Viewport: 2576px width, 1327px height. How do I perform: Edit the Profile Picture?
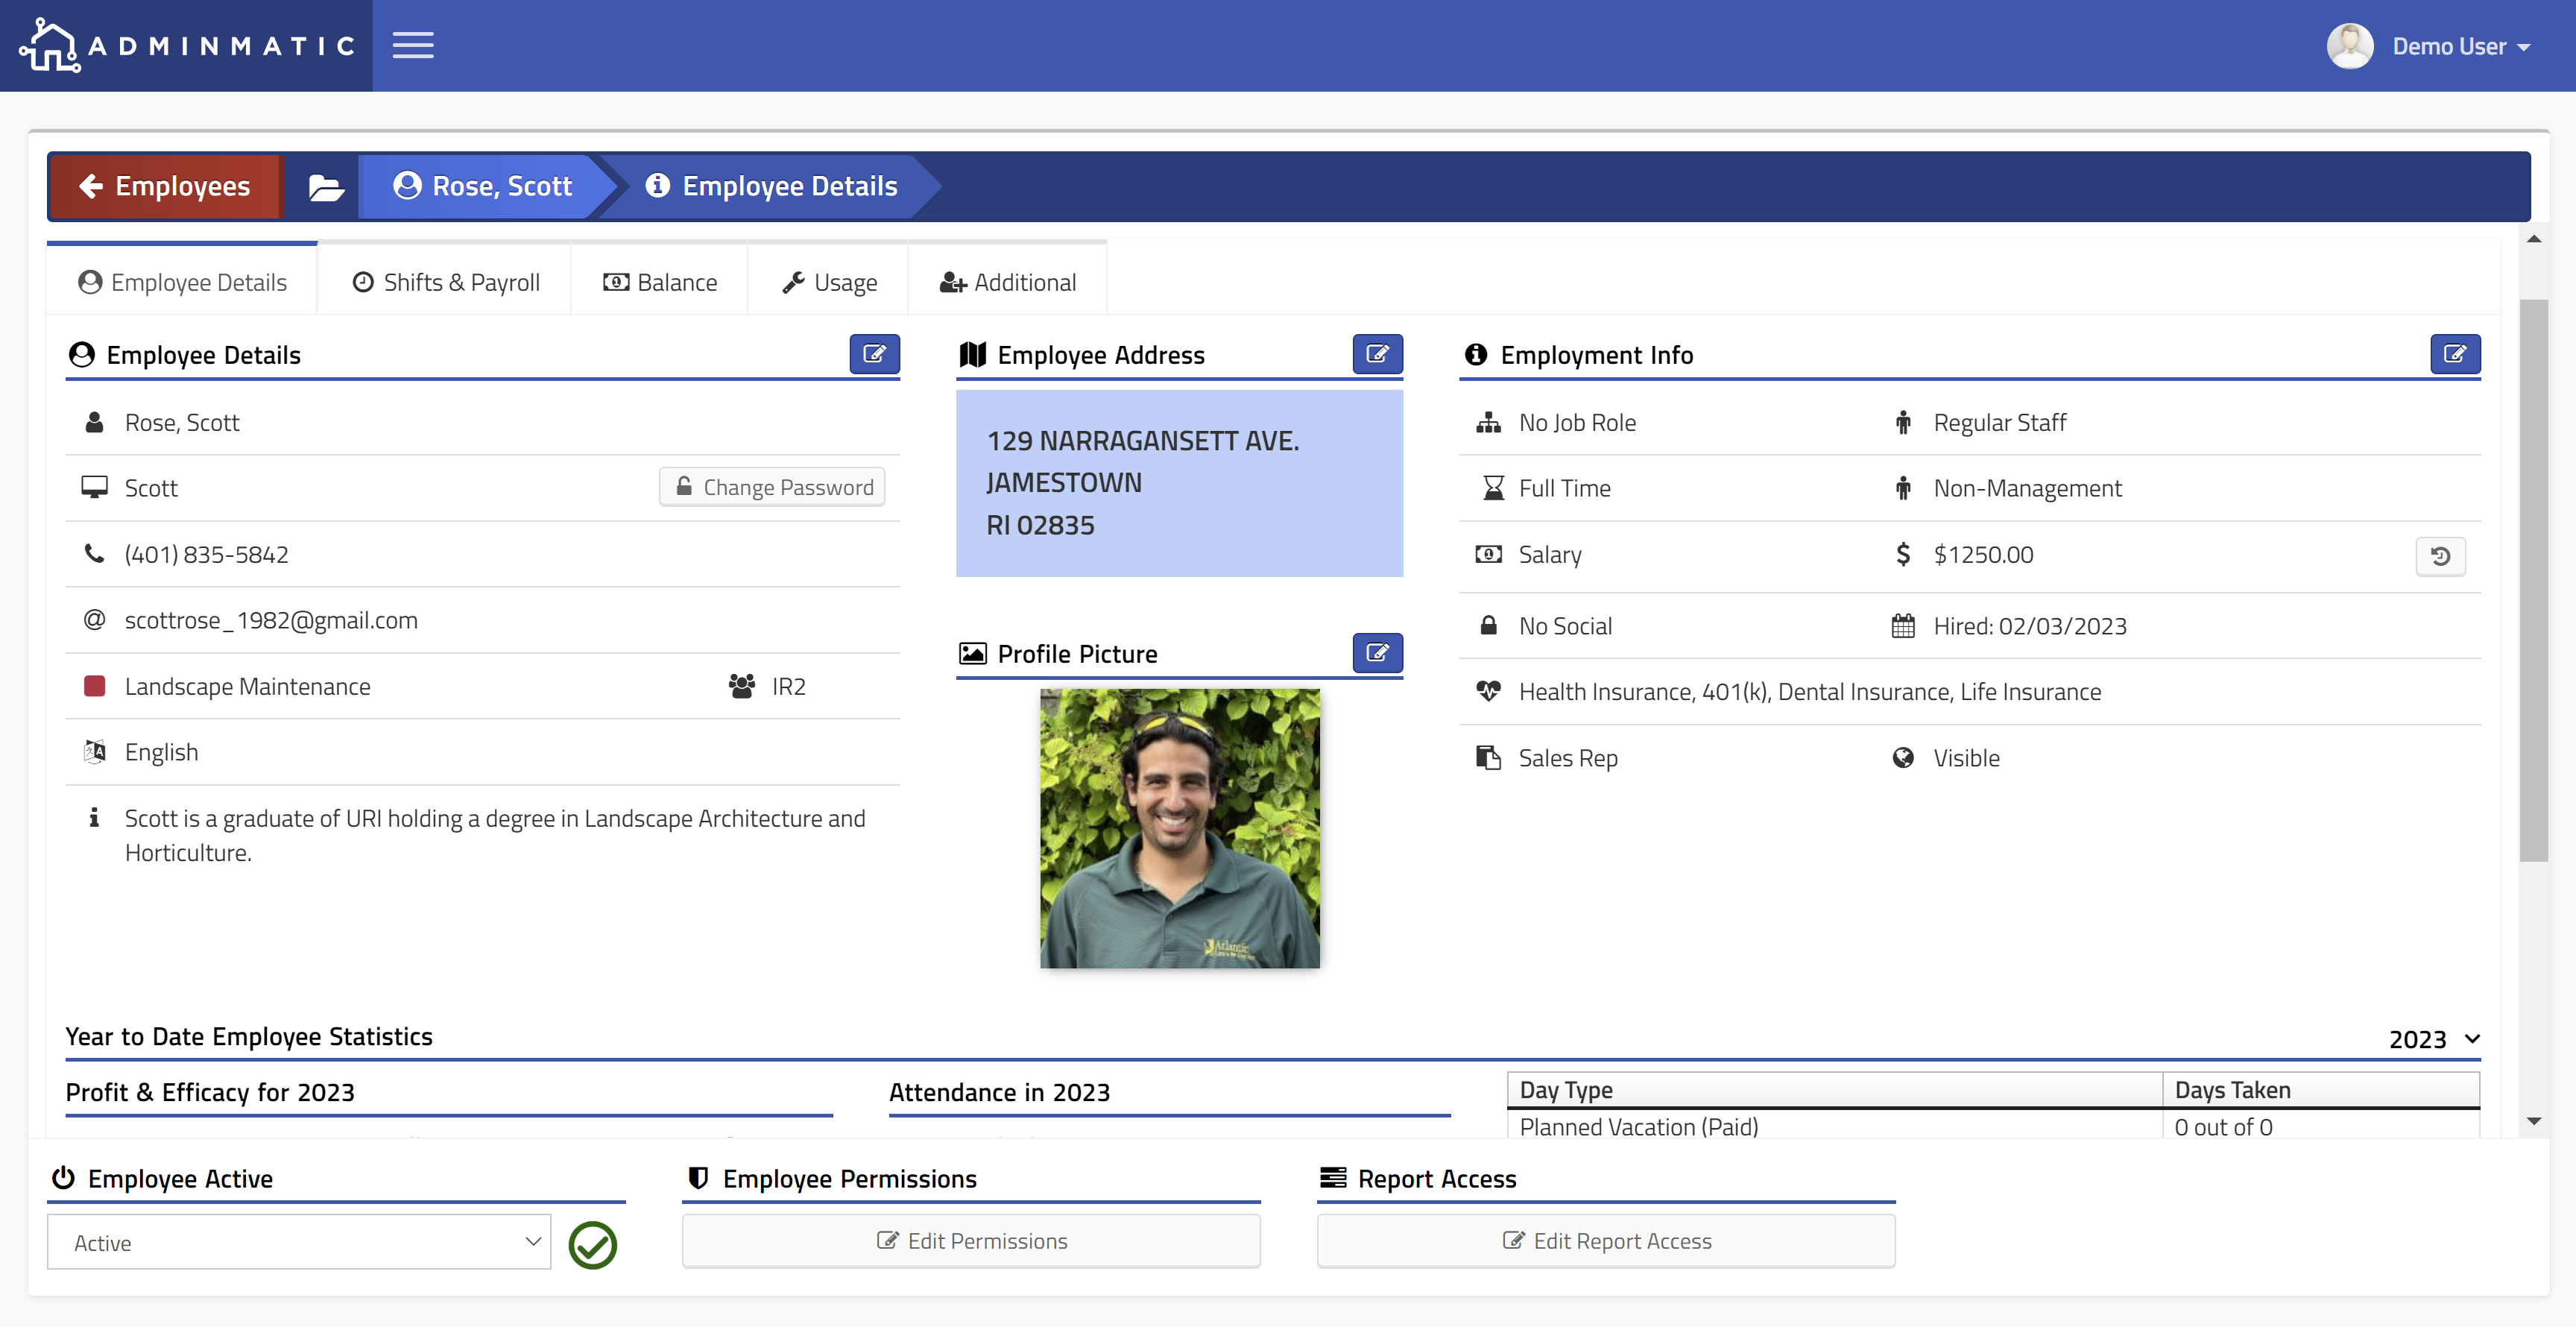[x=1377, y=653]
